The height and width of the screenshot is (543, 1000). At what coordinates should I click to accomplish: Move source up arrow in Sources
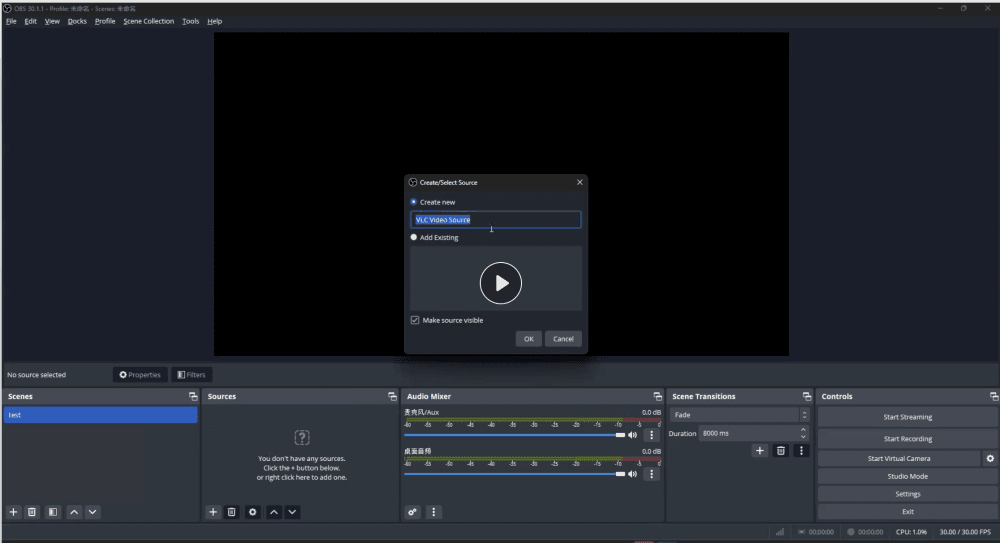pyautogui.click(x=274, y=512)
